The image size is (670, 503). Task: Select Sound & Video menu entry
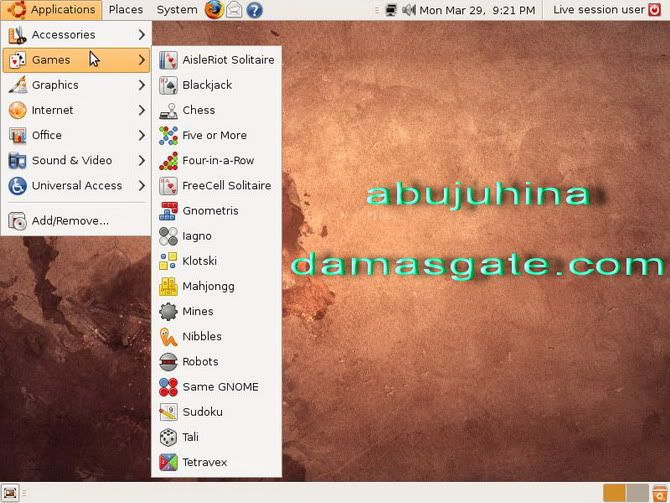pyautogui.click(x=76, y=161)
